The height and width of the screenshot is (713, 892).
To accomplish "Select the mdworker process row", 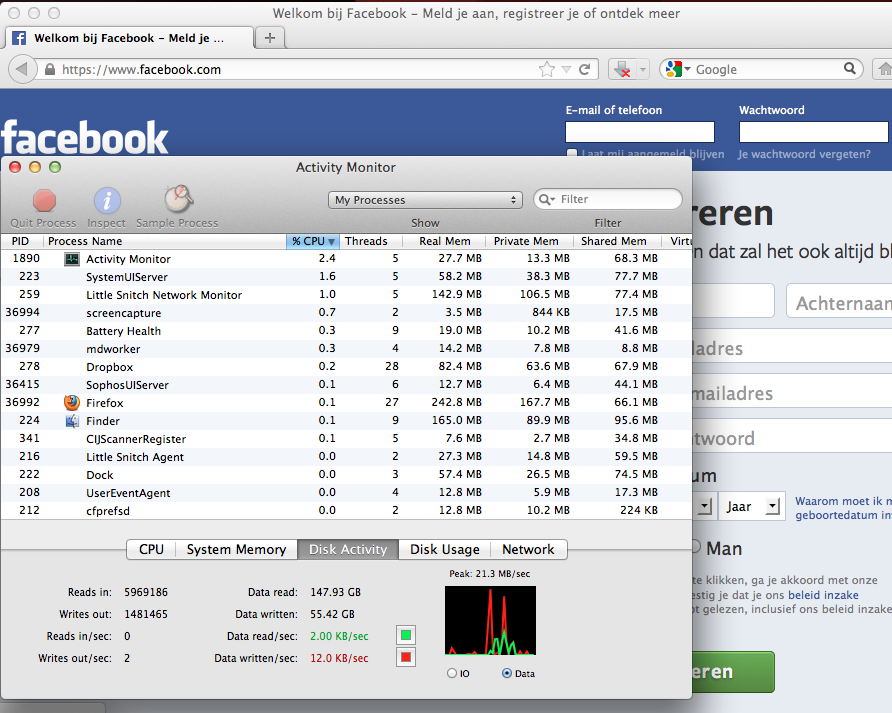I will click(x=346, y=349).
